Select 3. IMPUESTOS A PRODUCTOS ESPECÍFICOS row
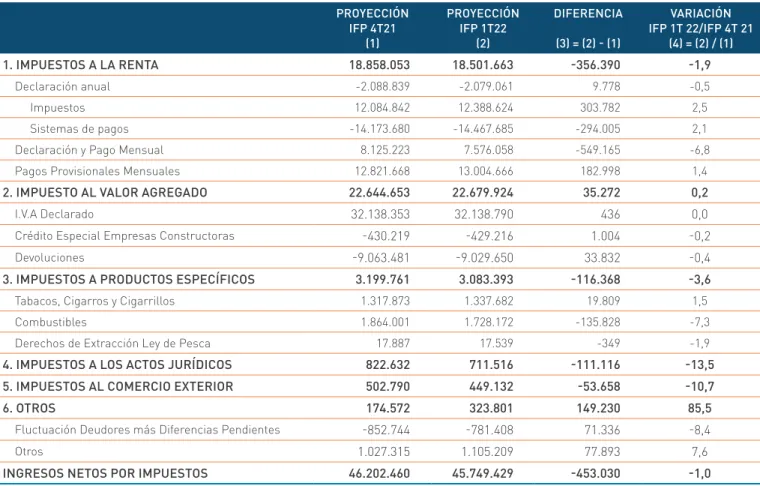 point(380,279)
